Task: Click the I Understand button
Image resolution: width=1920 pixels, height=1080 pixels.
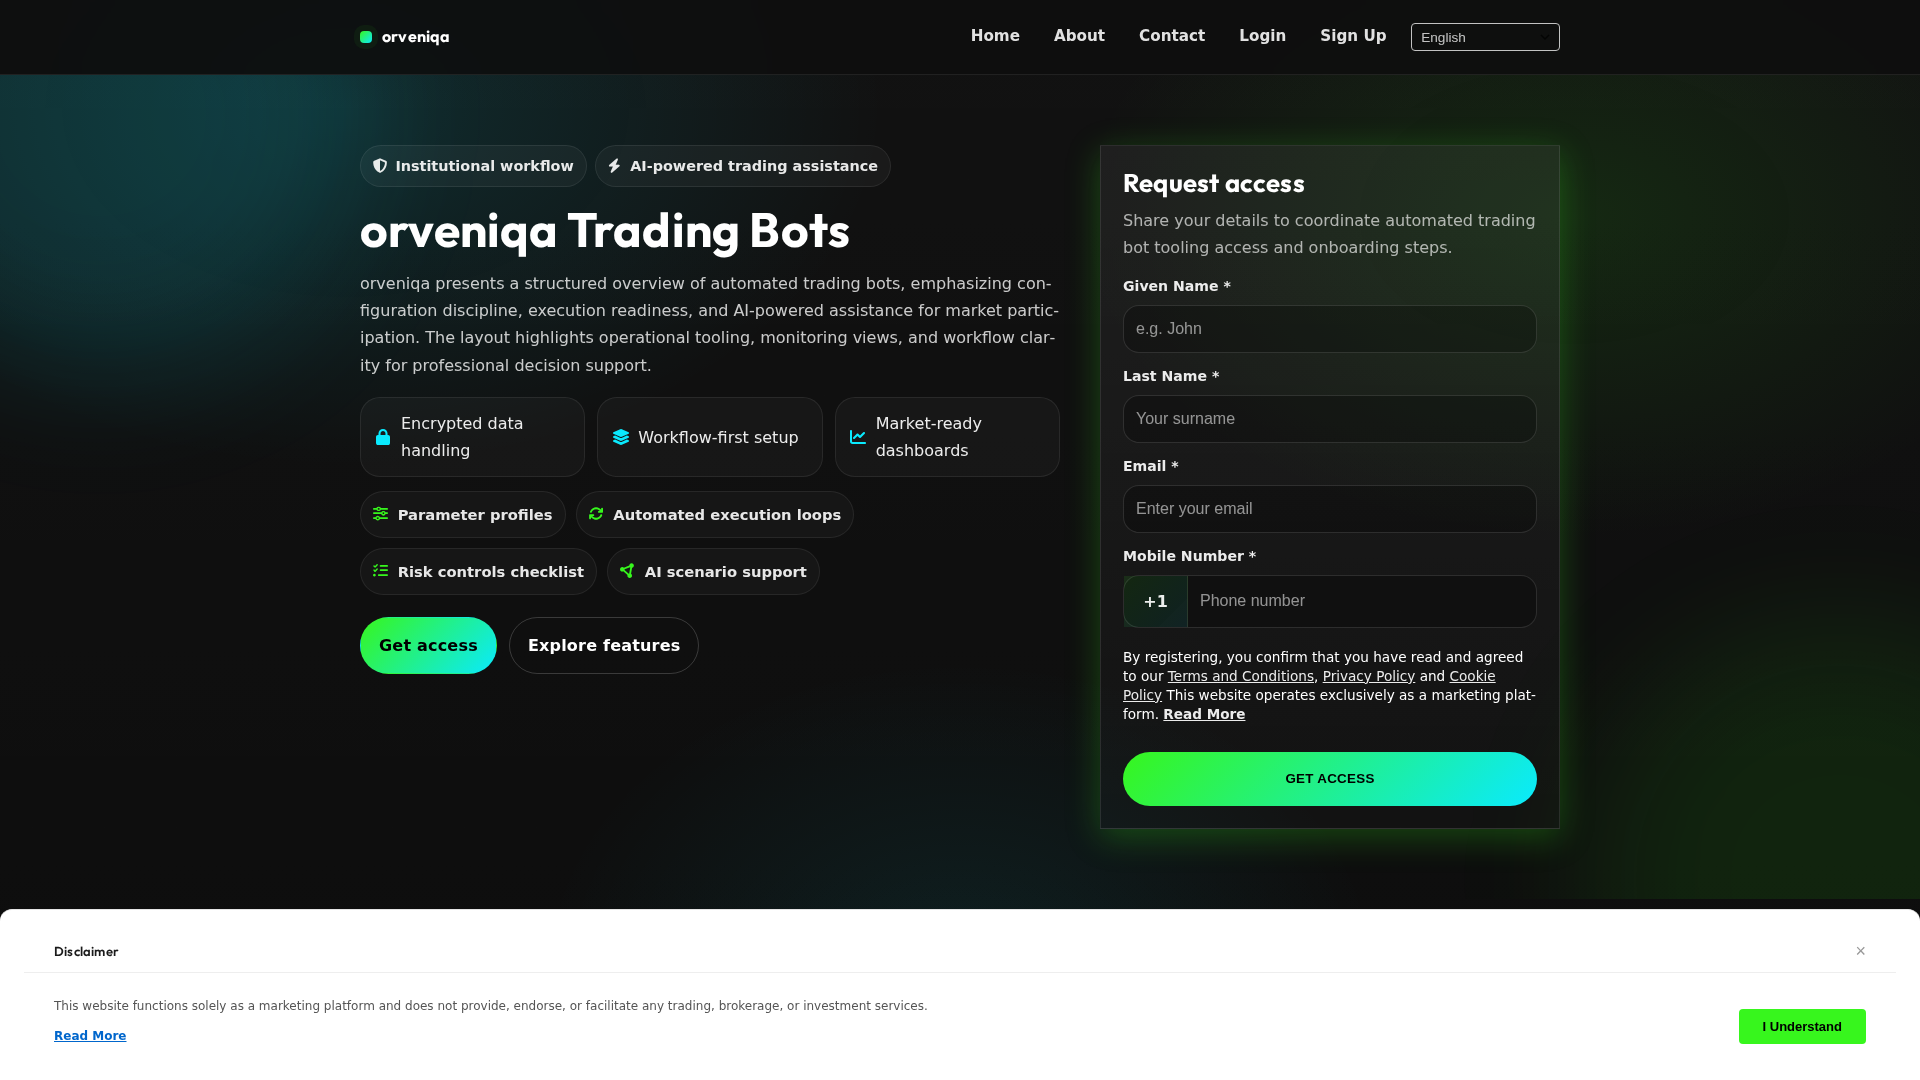Action: (x=1802, y=1027)
